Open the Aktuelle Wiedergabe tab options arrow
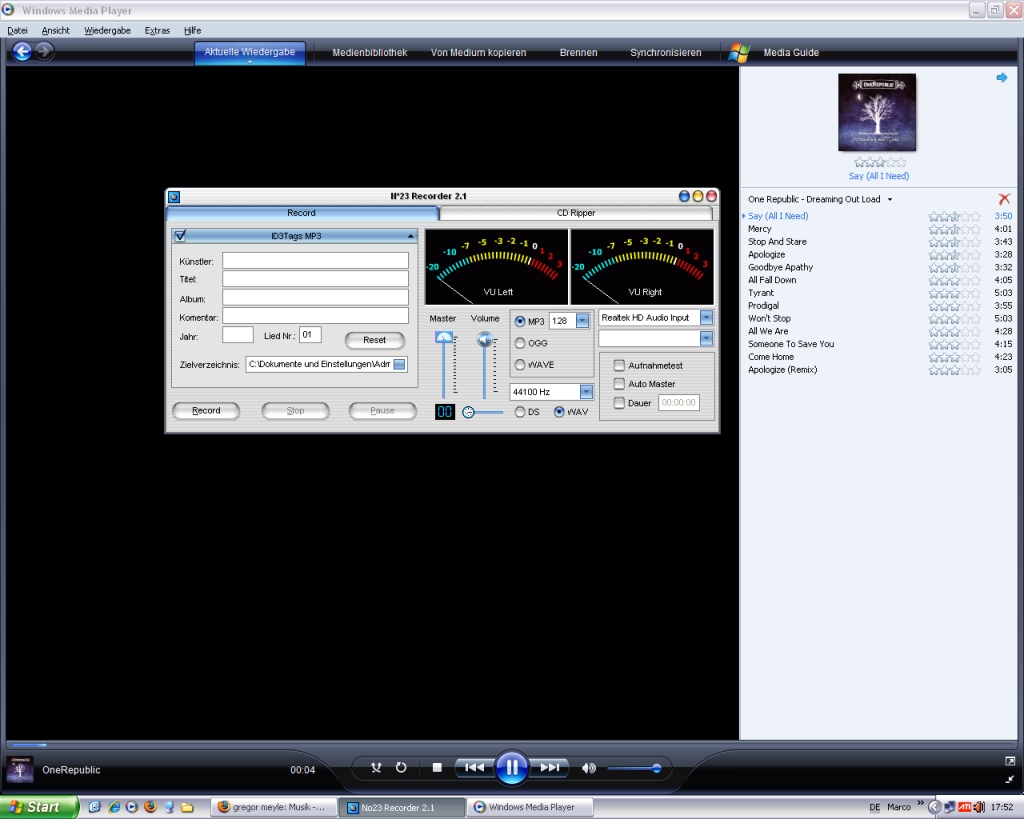Viewport: 1024px width, 819px height. tap(249, 61)
